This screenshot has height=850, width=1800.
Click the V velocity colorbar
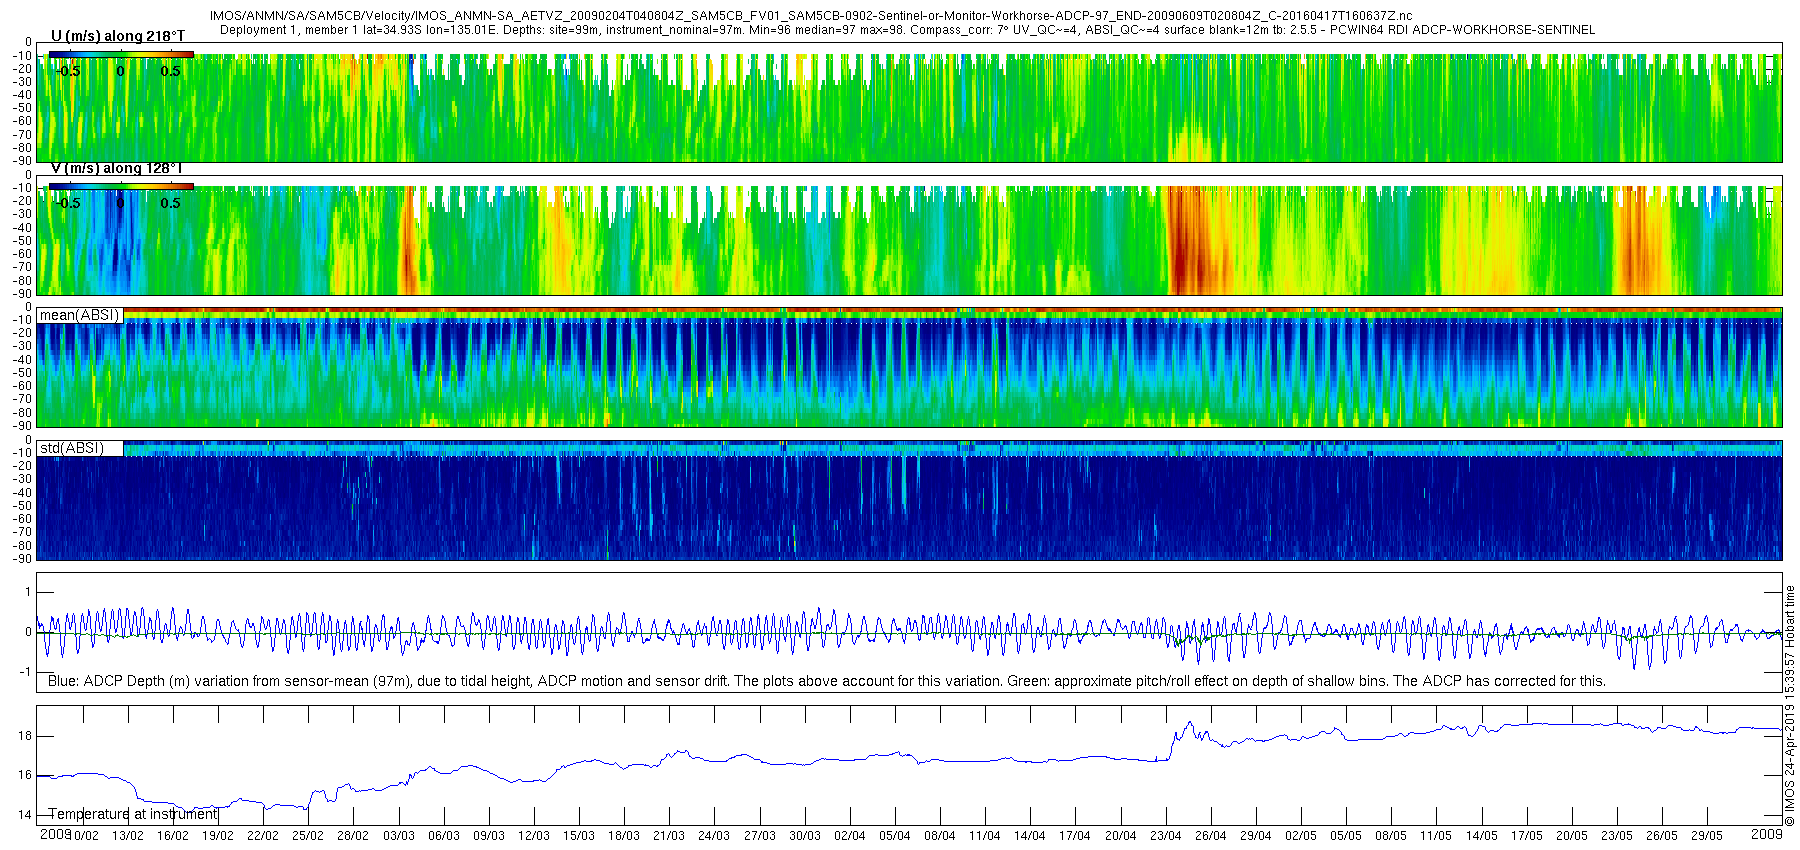pos(121,186)
